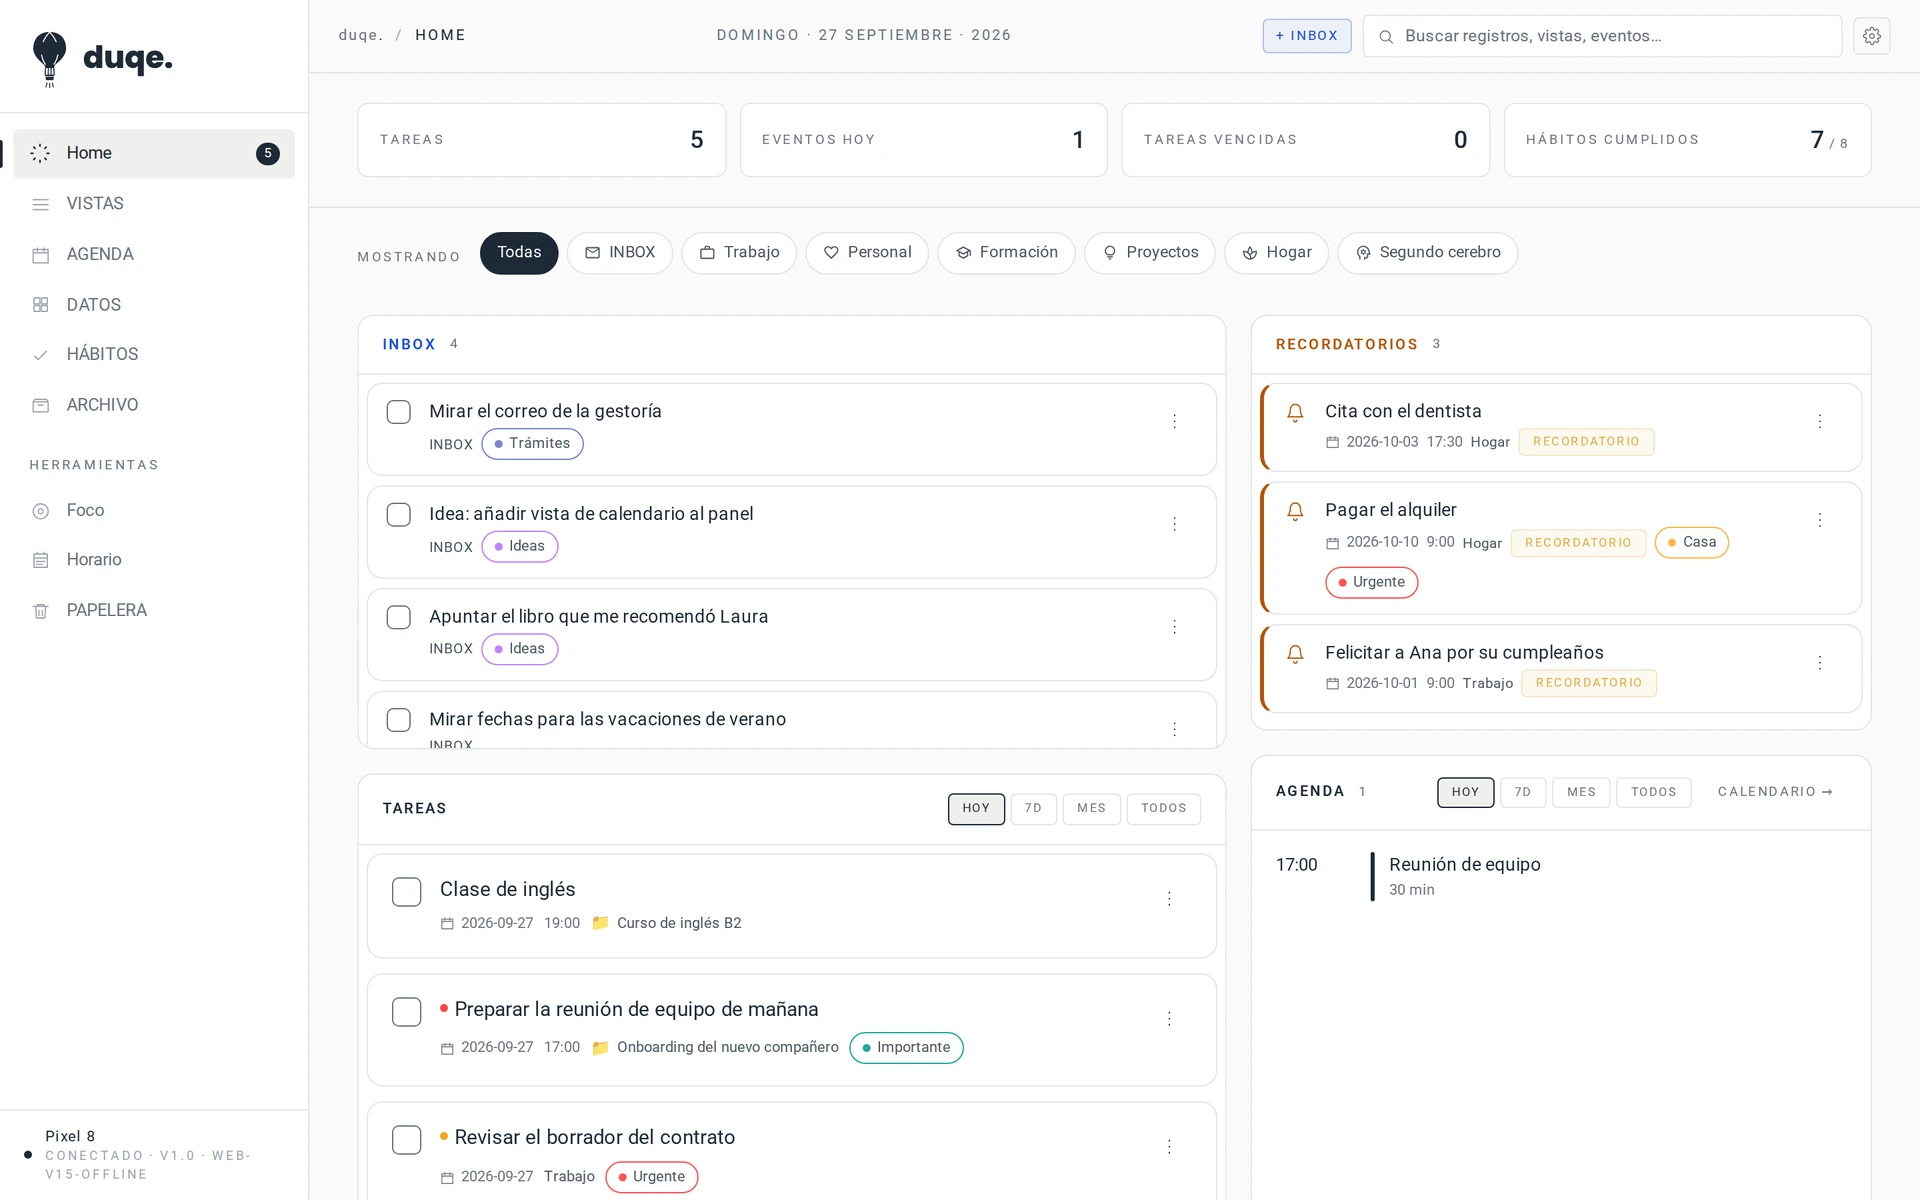Click bell icon on Cita con el dentista

[x=1295, y=412]
